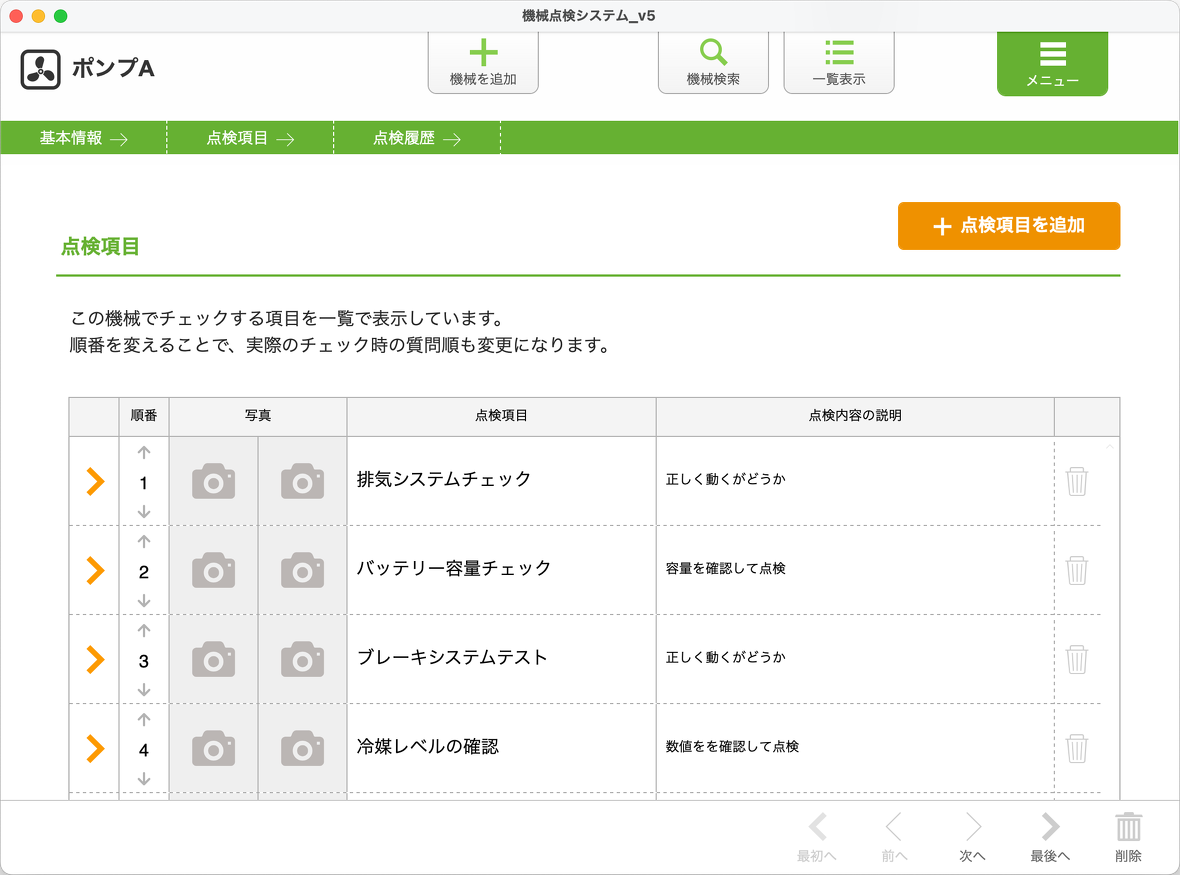Open 機械検索 magnifier search
This screenshot has width=1180, height=875.
(713, 54)
